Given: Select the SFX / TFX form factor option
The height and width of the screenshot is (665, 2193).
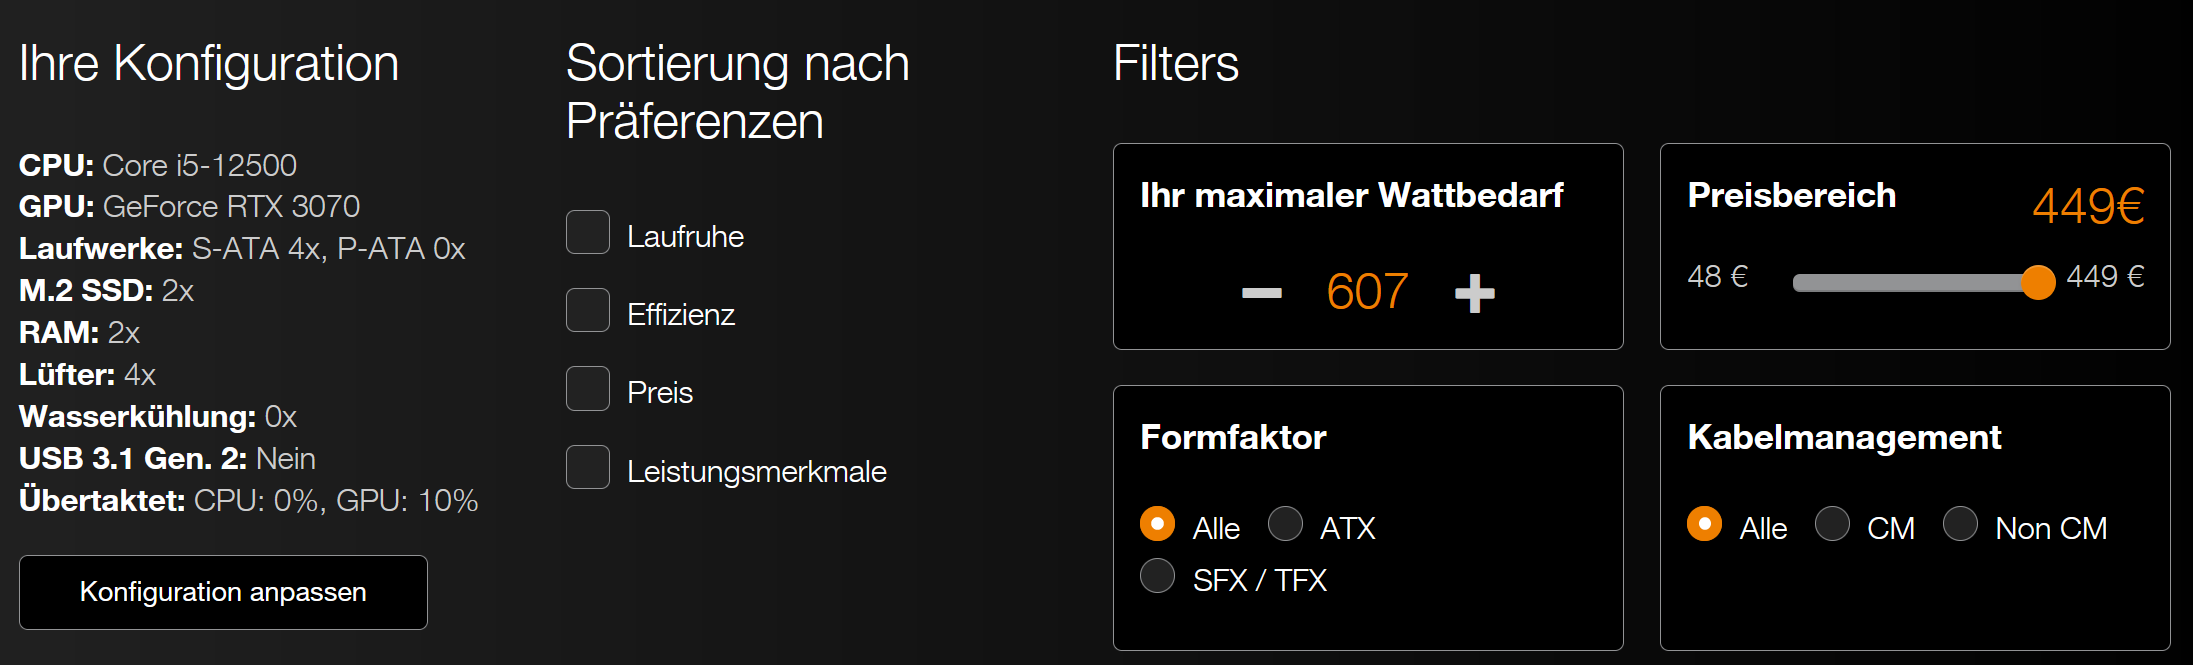Looking at the screenshot, I should click(1157, 576).
